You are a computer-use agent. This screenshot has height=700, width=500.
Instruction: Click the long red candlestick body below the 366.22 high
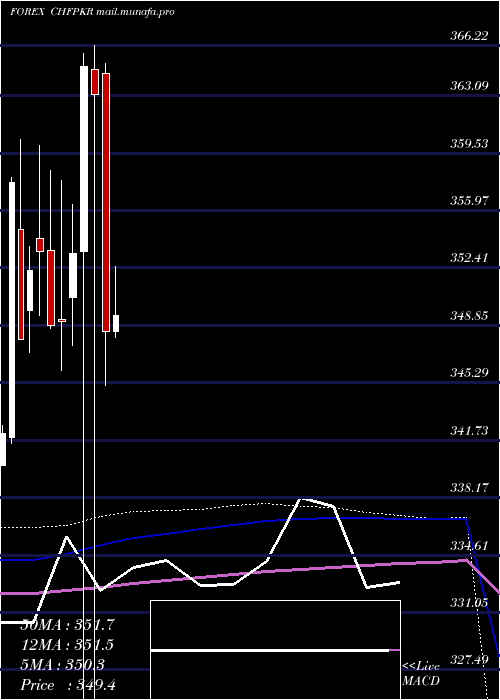(x=106, y=202)
